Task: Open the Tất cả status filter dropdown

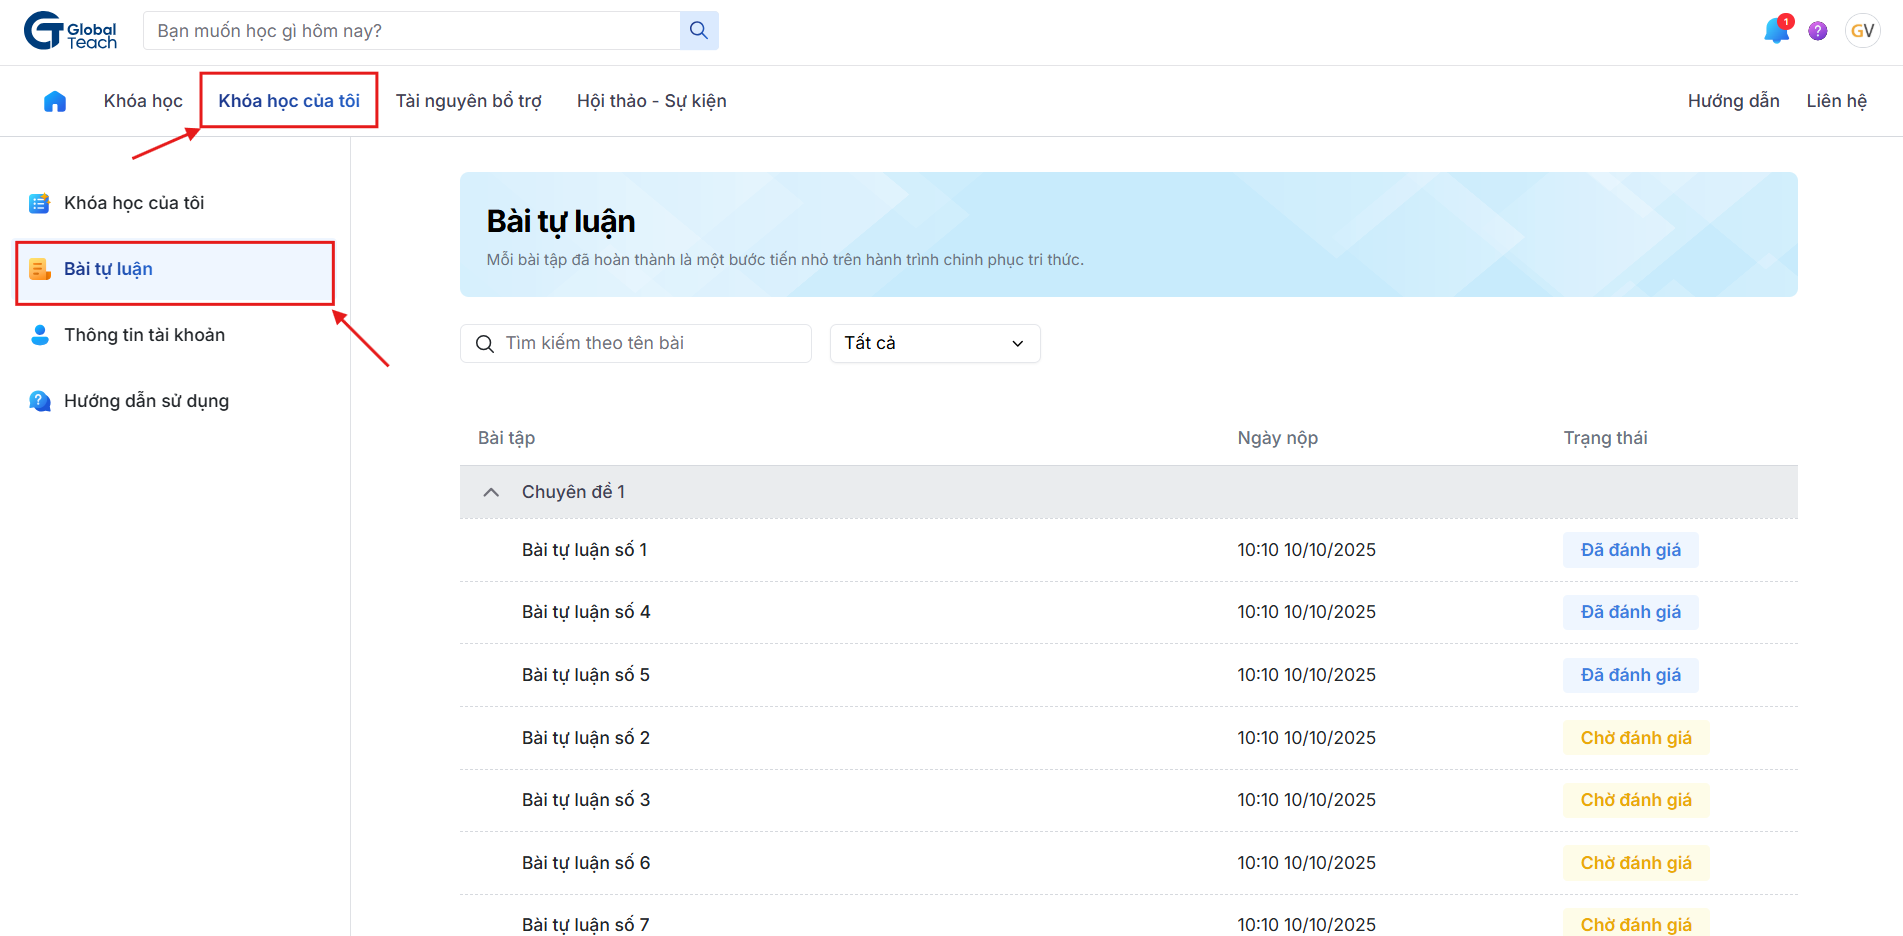Action: point(934,343)
